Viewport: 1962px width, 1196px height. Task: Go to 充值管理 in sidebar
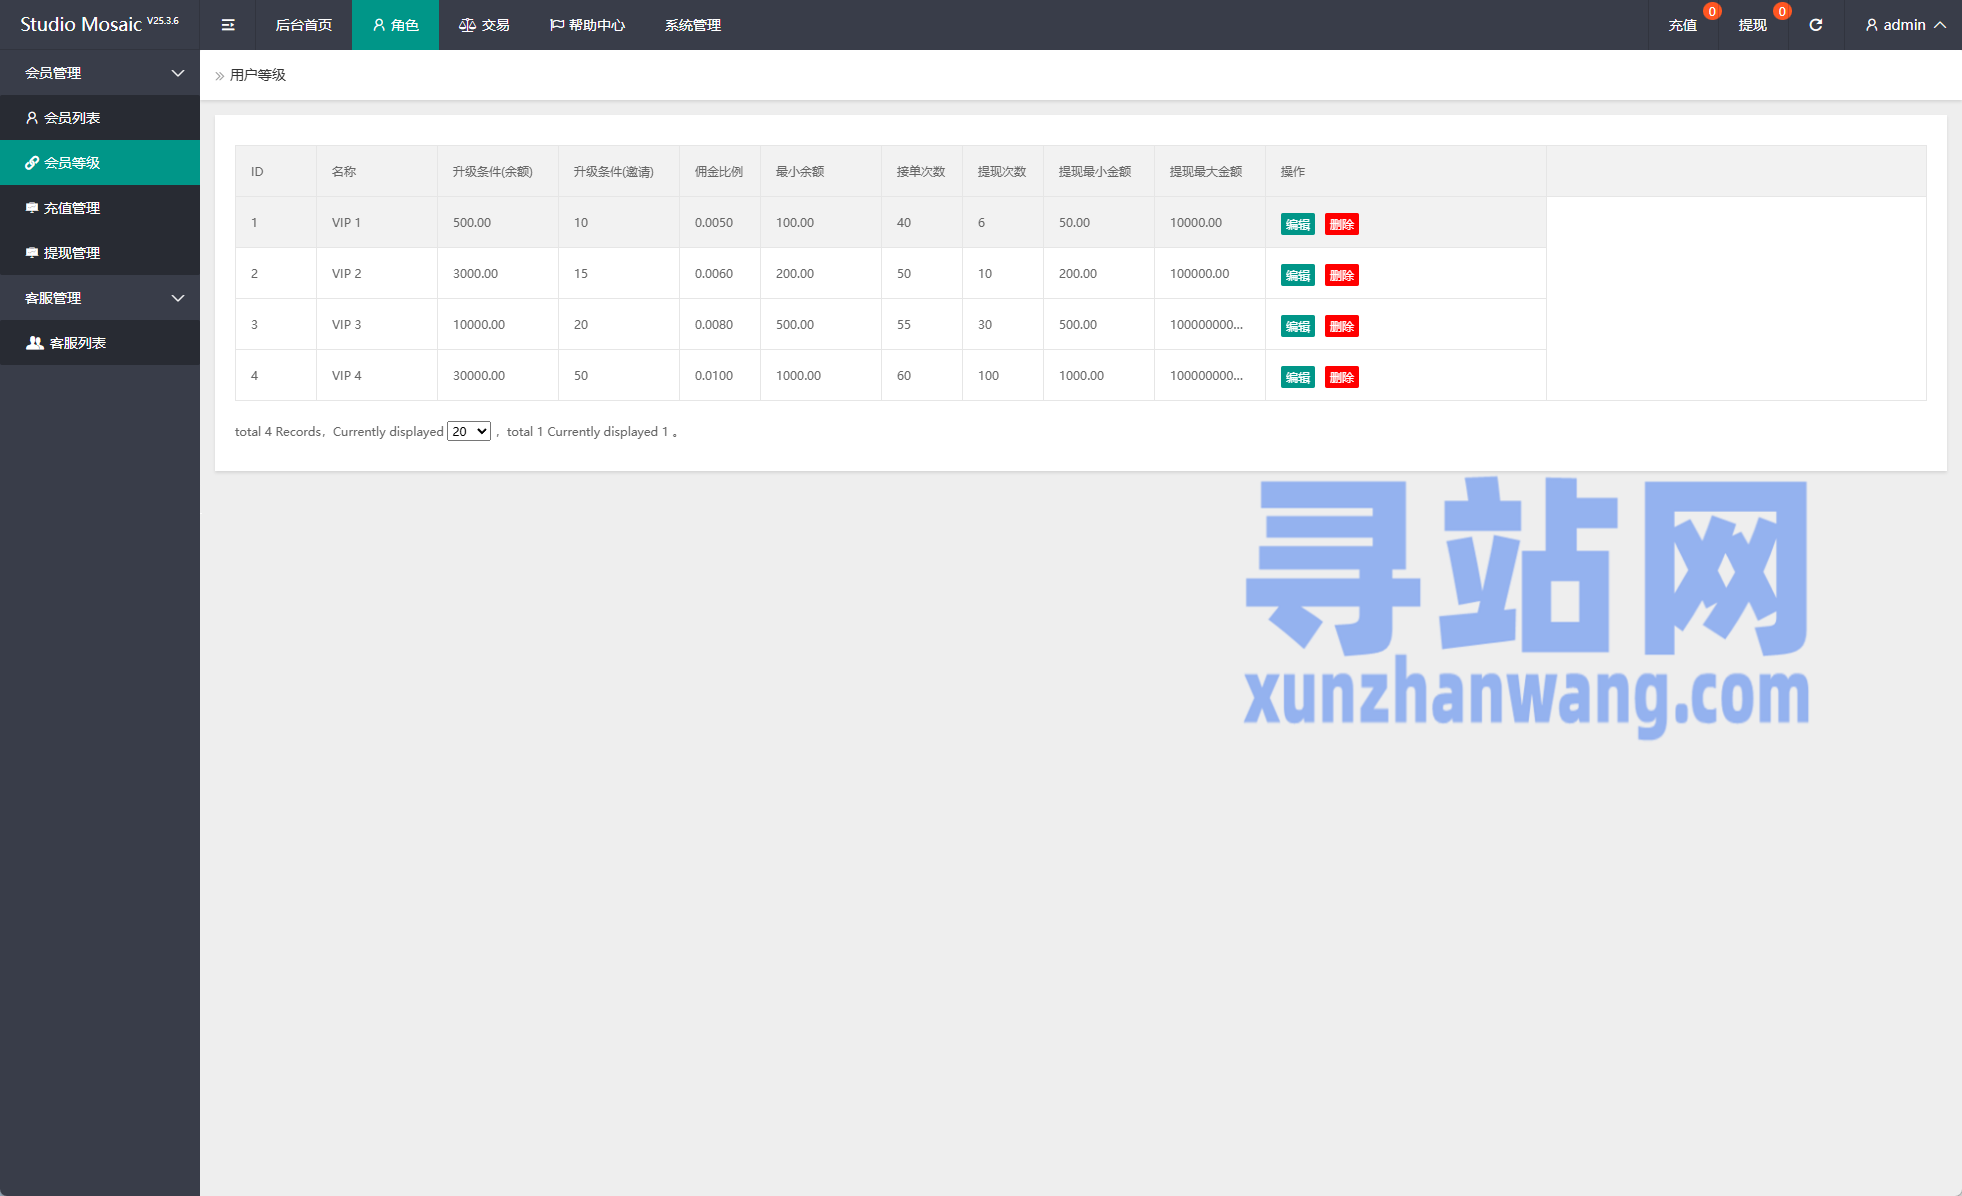click(x=100, y=208)
